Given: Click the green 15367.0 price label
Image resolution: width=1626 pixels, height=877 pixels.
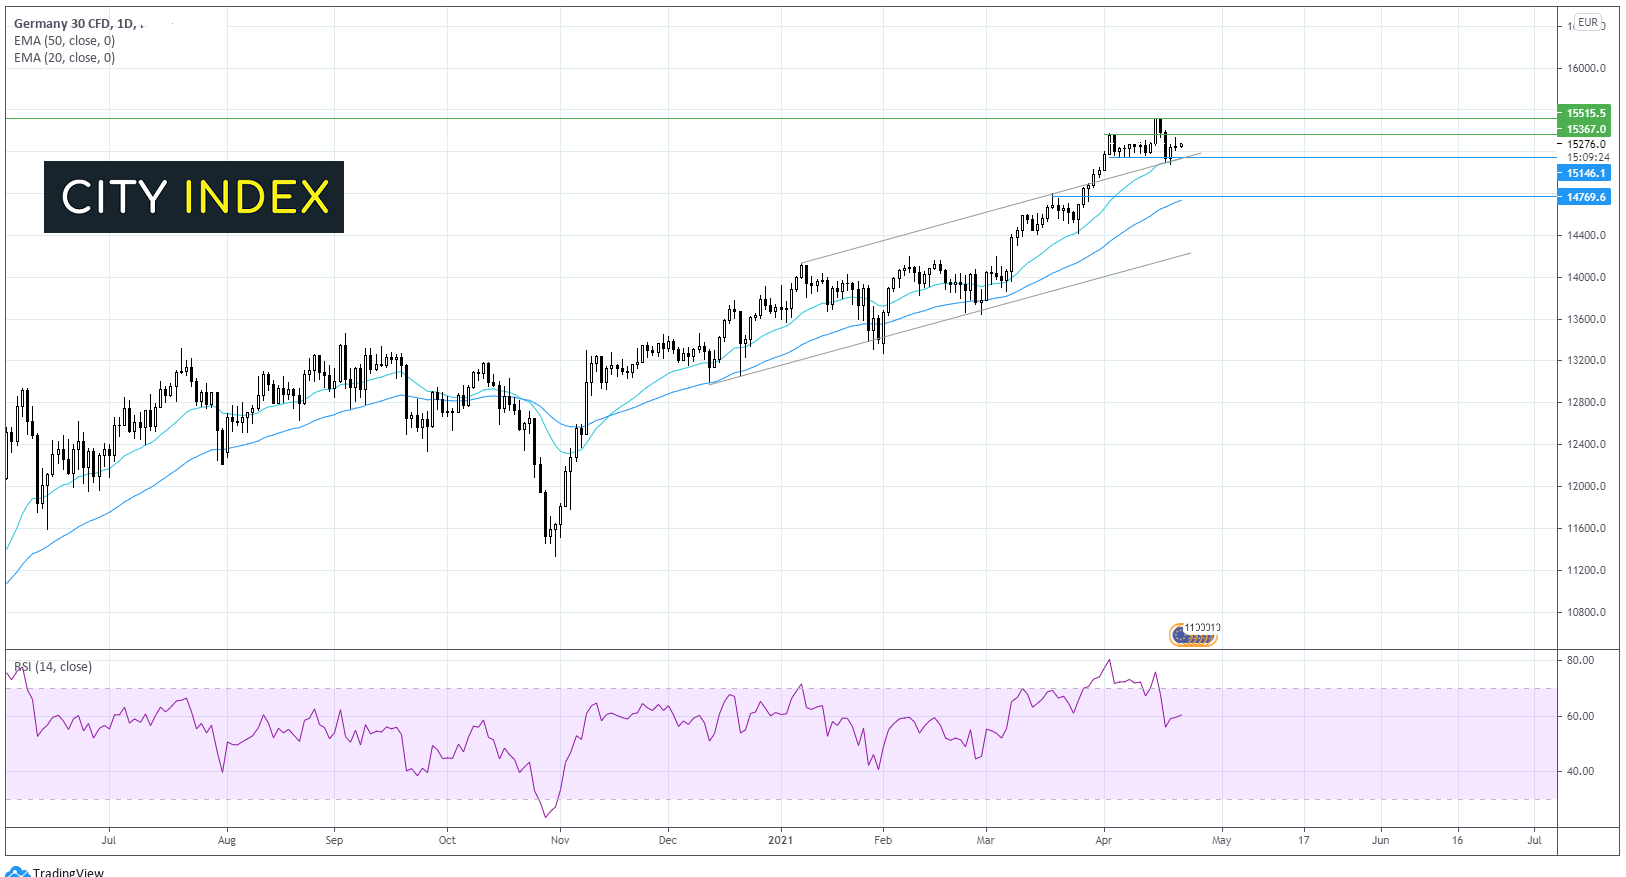Looking at the screenshot, I should click(x=1585, y=129).
